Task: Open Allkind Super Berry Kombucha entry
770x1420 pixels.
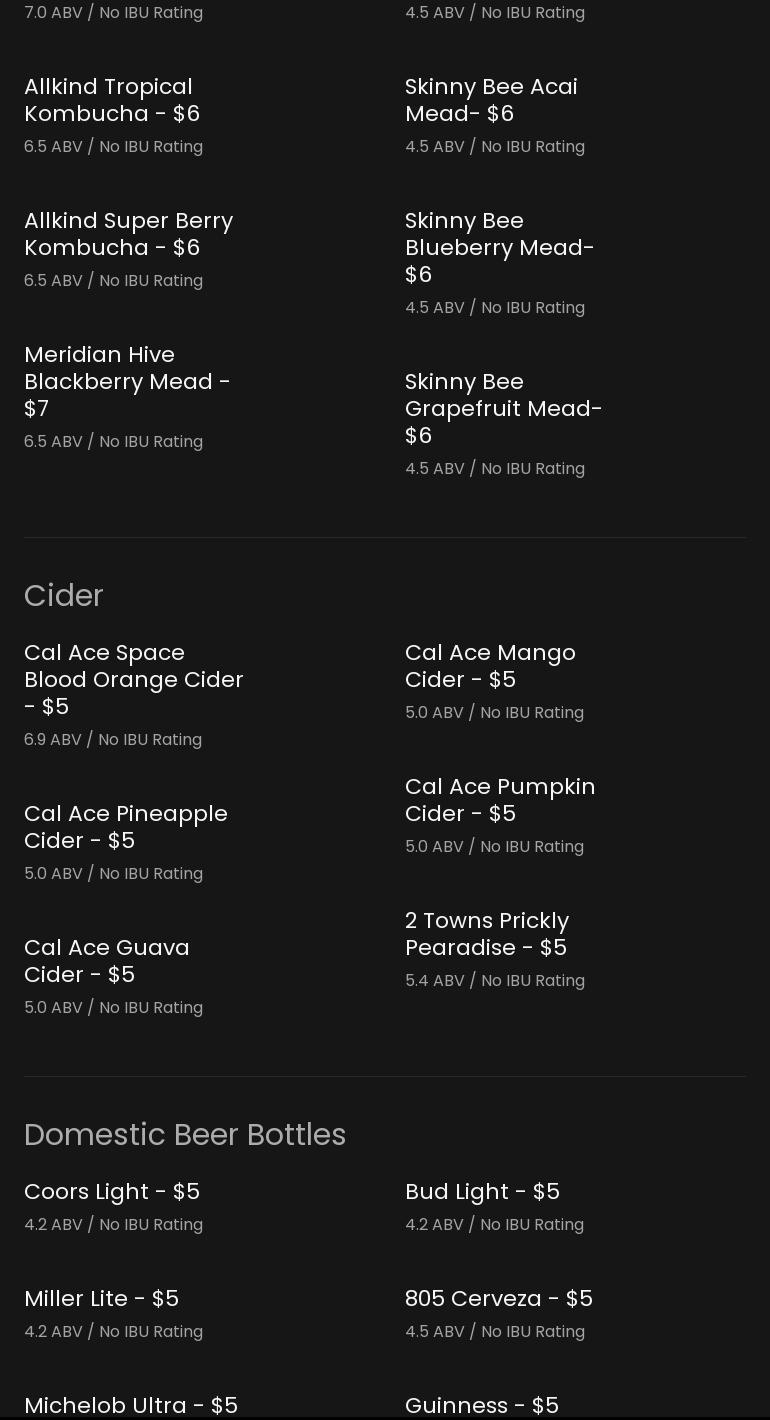Action: (129, 234)
